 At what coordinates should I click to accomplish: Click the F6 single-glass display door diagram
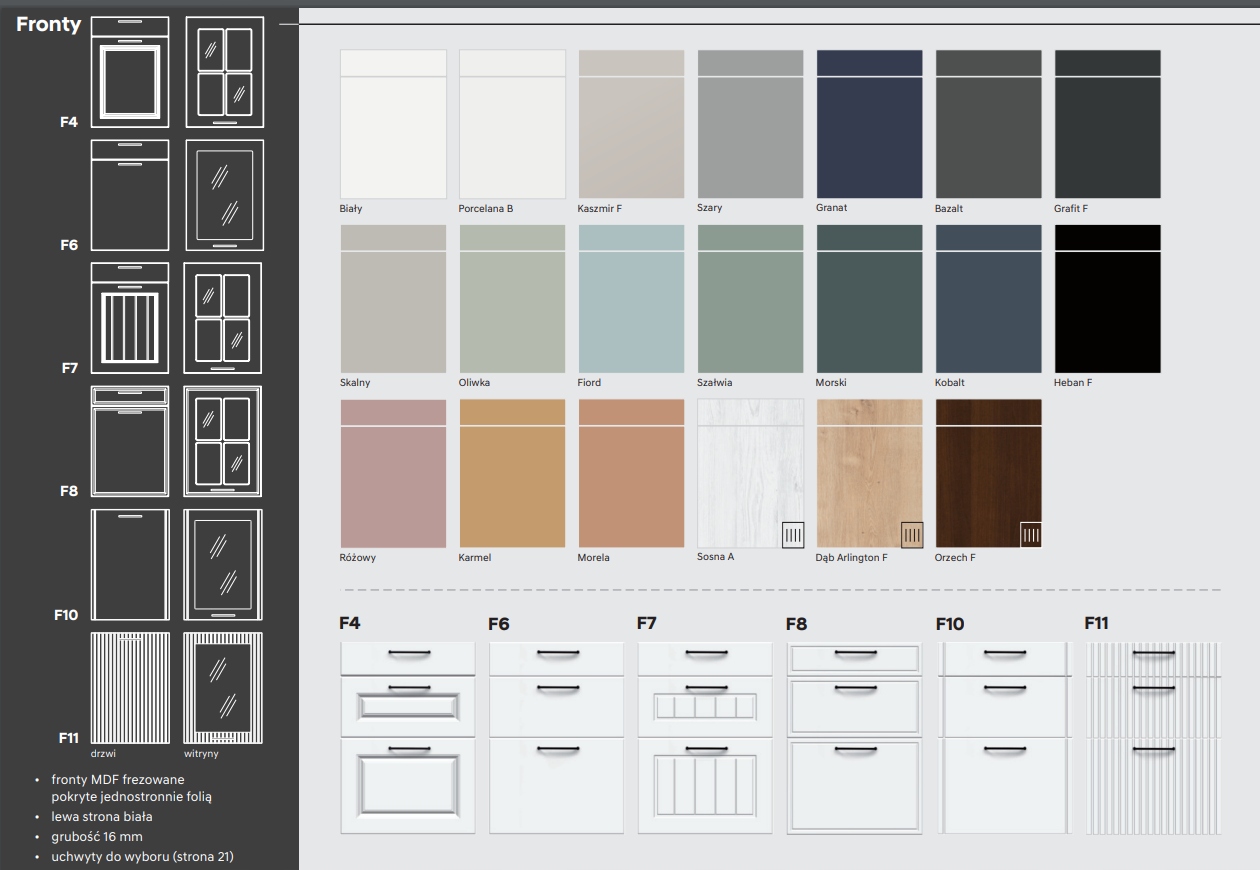[x=224, y=195]
